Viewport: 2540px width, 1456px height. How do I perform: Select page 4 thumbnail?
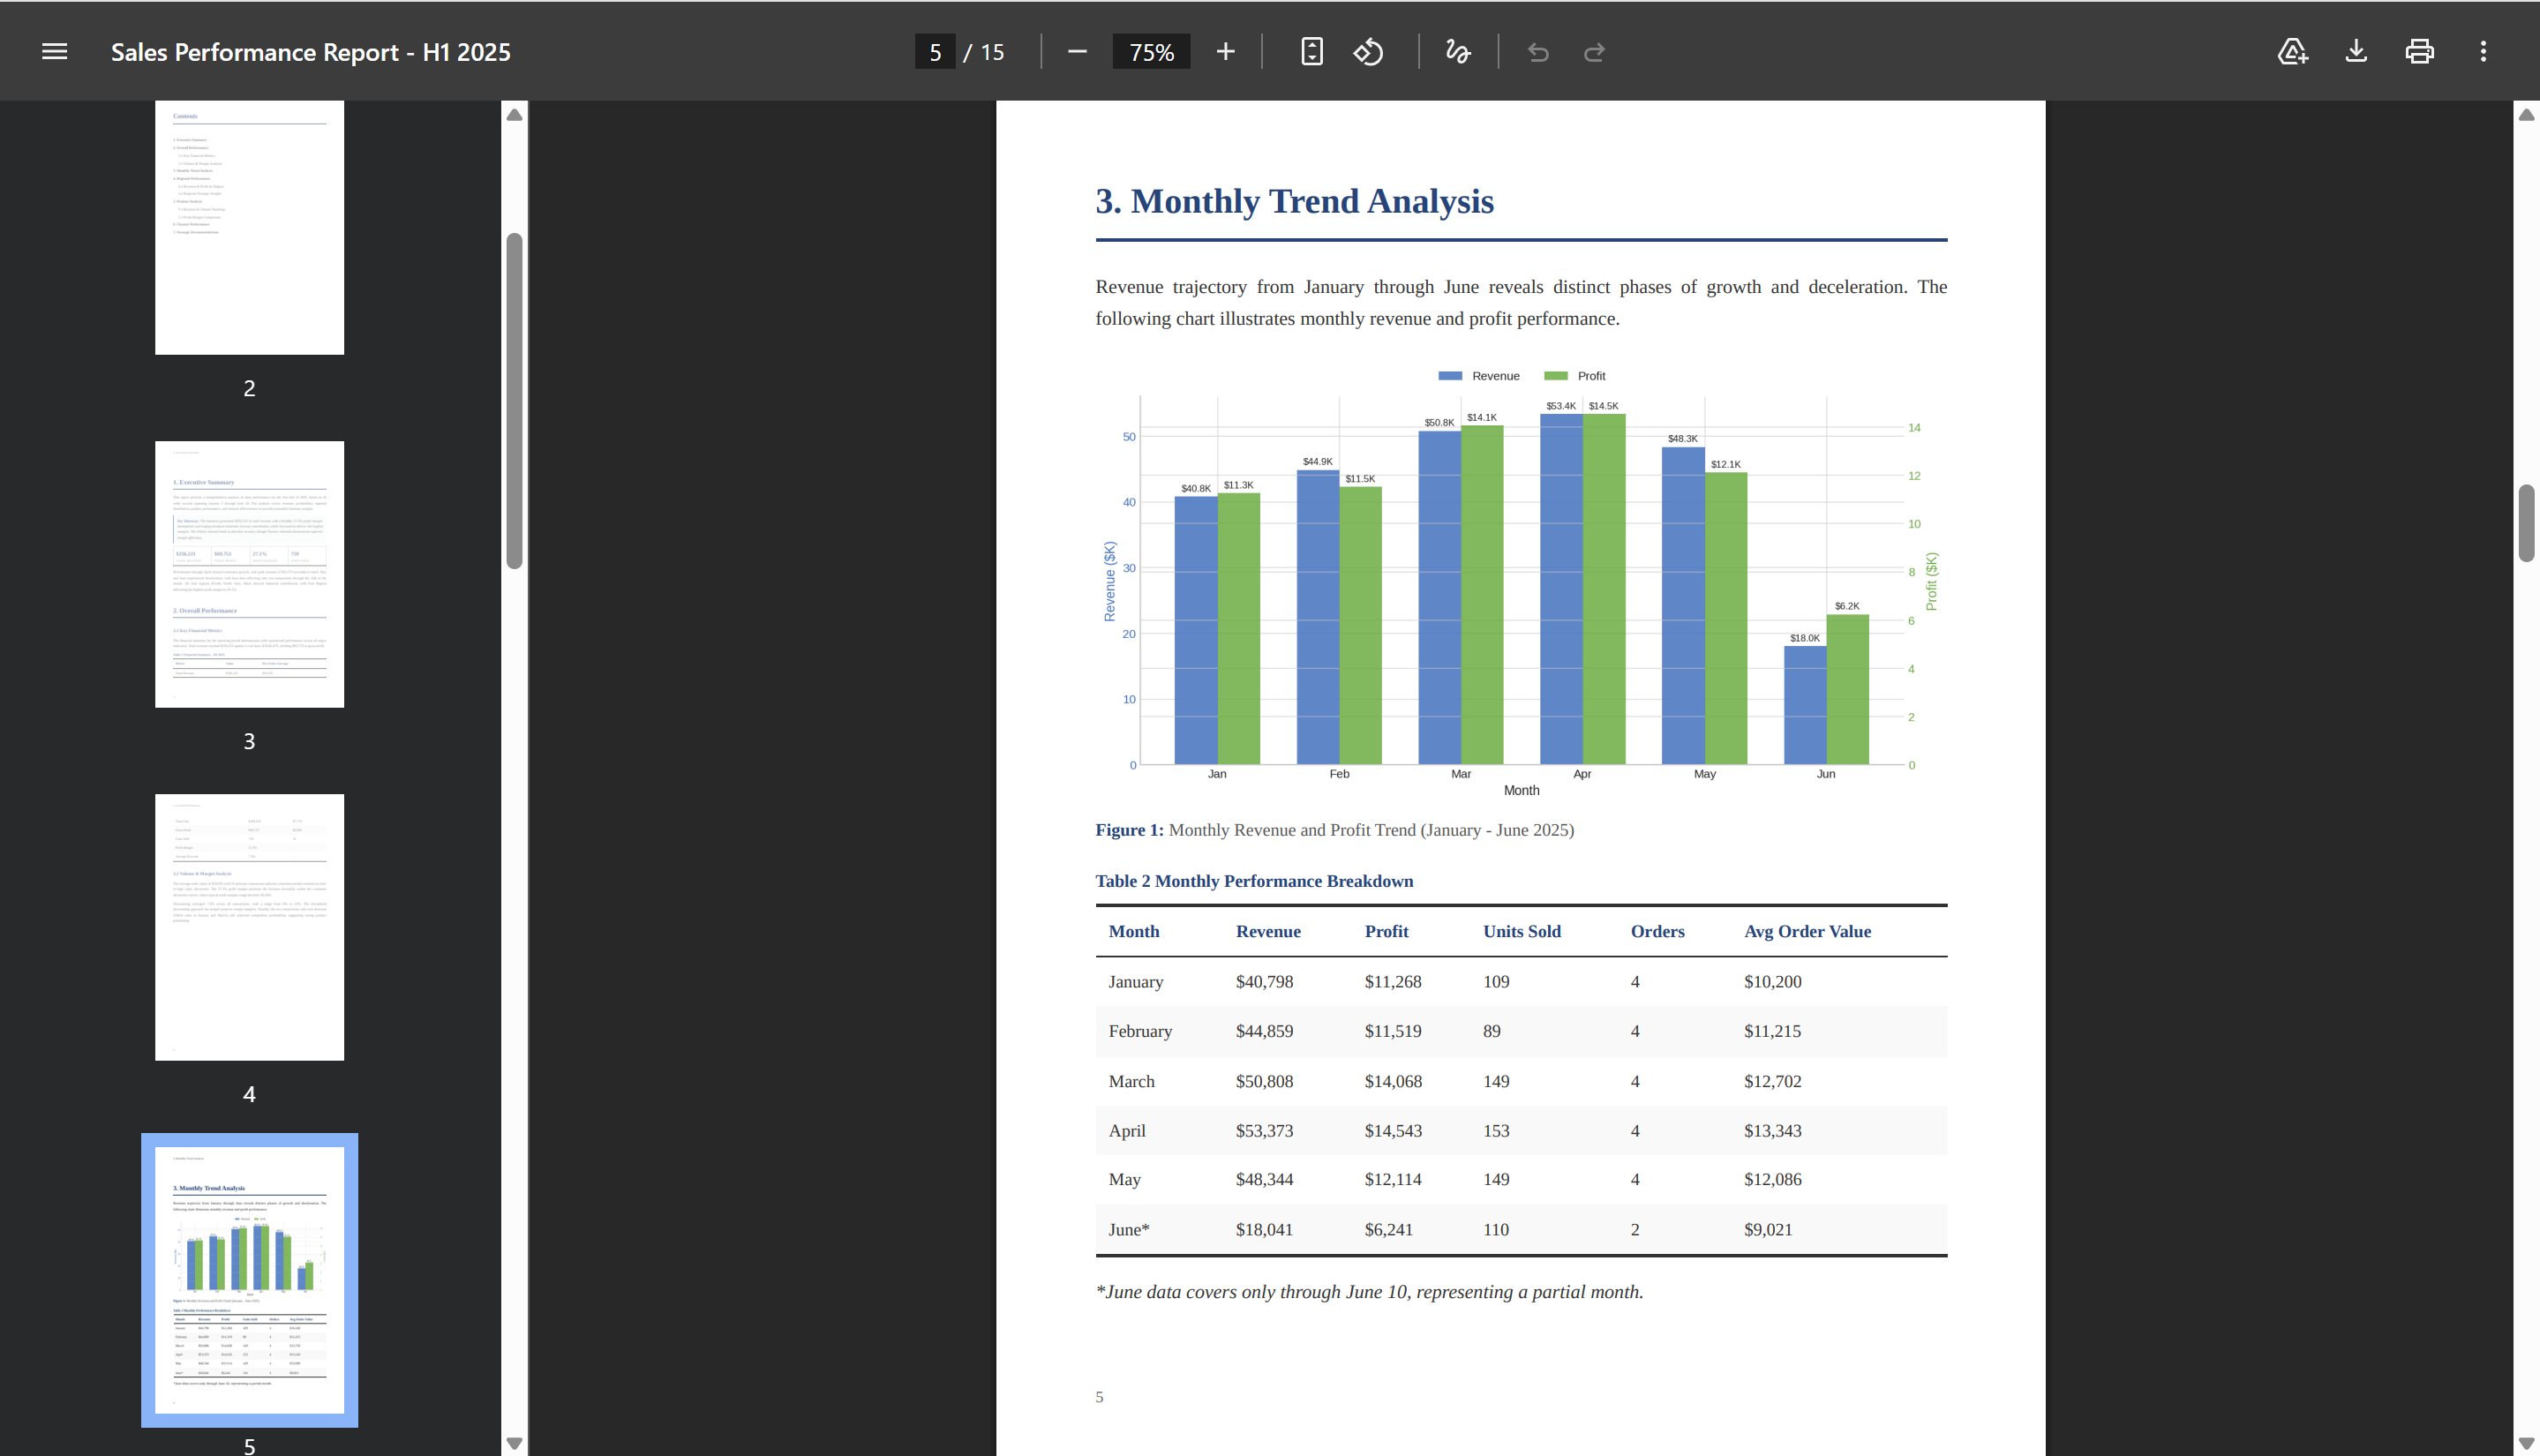tap(249, 927)
